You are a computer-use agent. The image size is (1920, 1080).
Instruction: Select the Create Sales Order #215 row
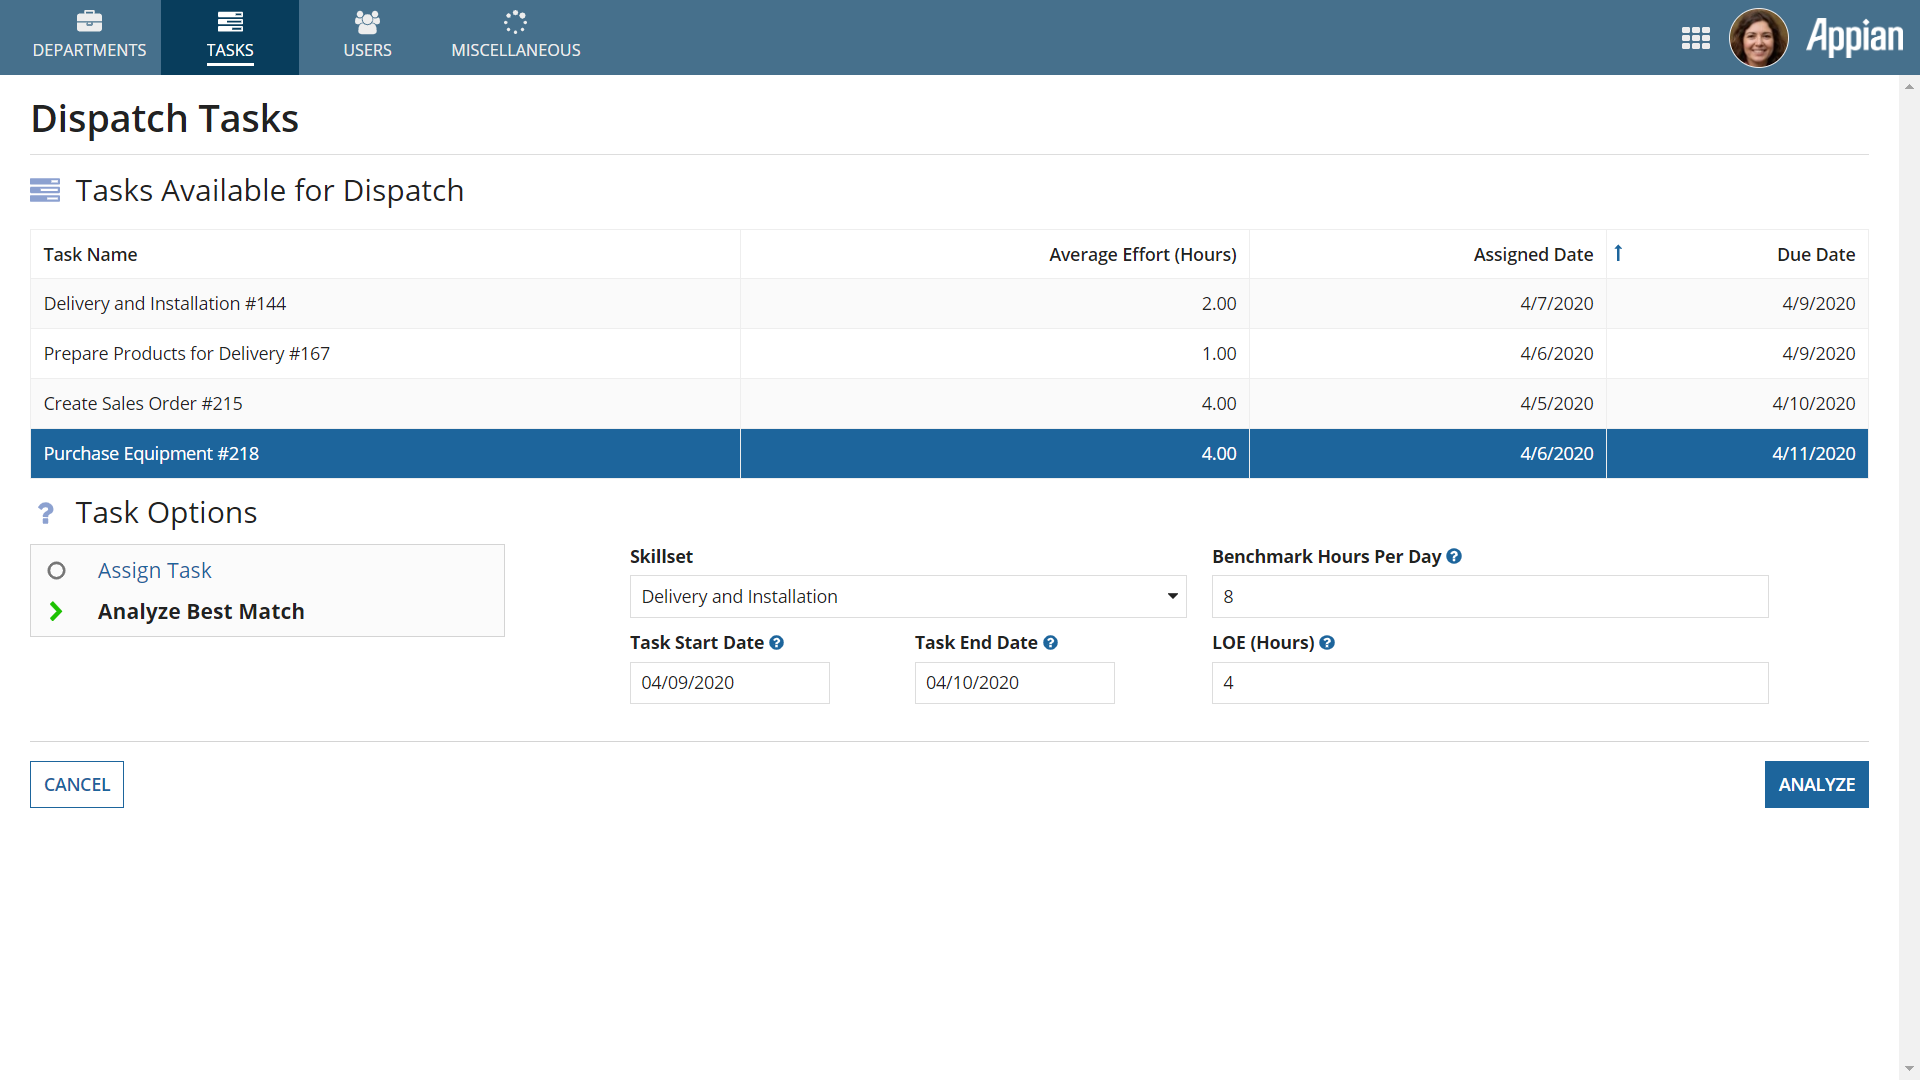pos(143,404)
